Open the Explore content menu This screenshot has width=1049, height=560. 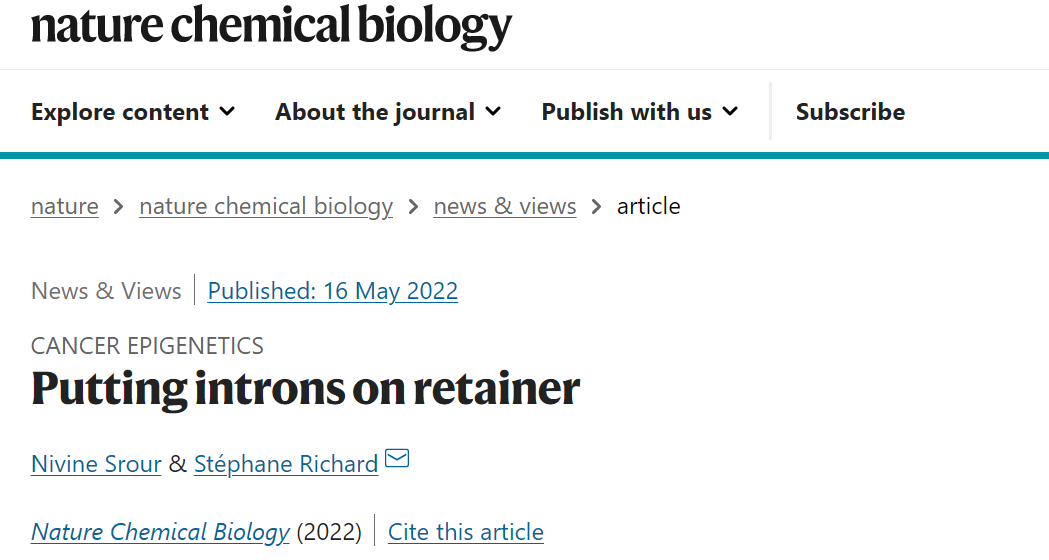pos(120,112)
